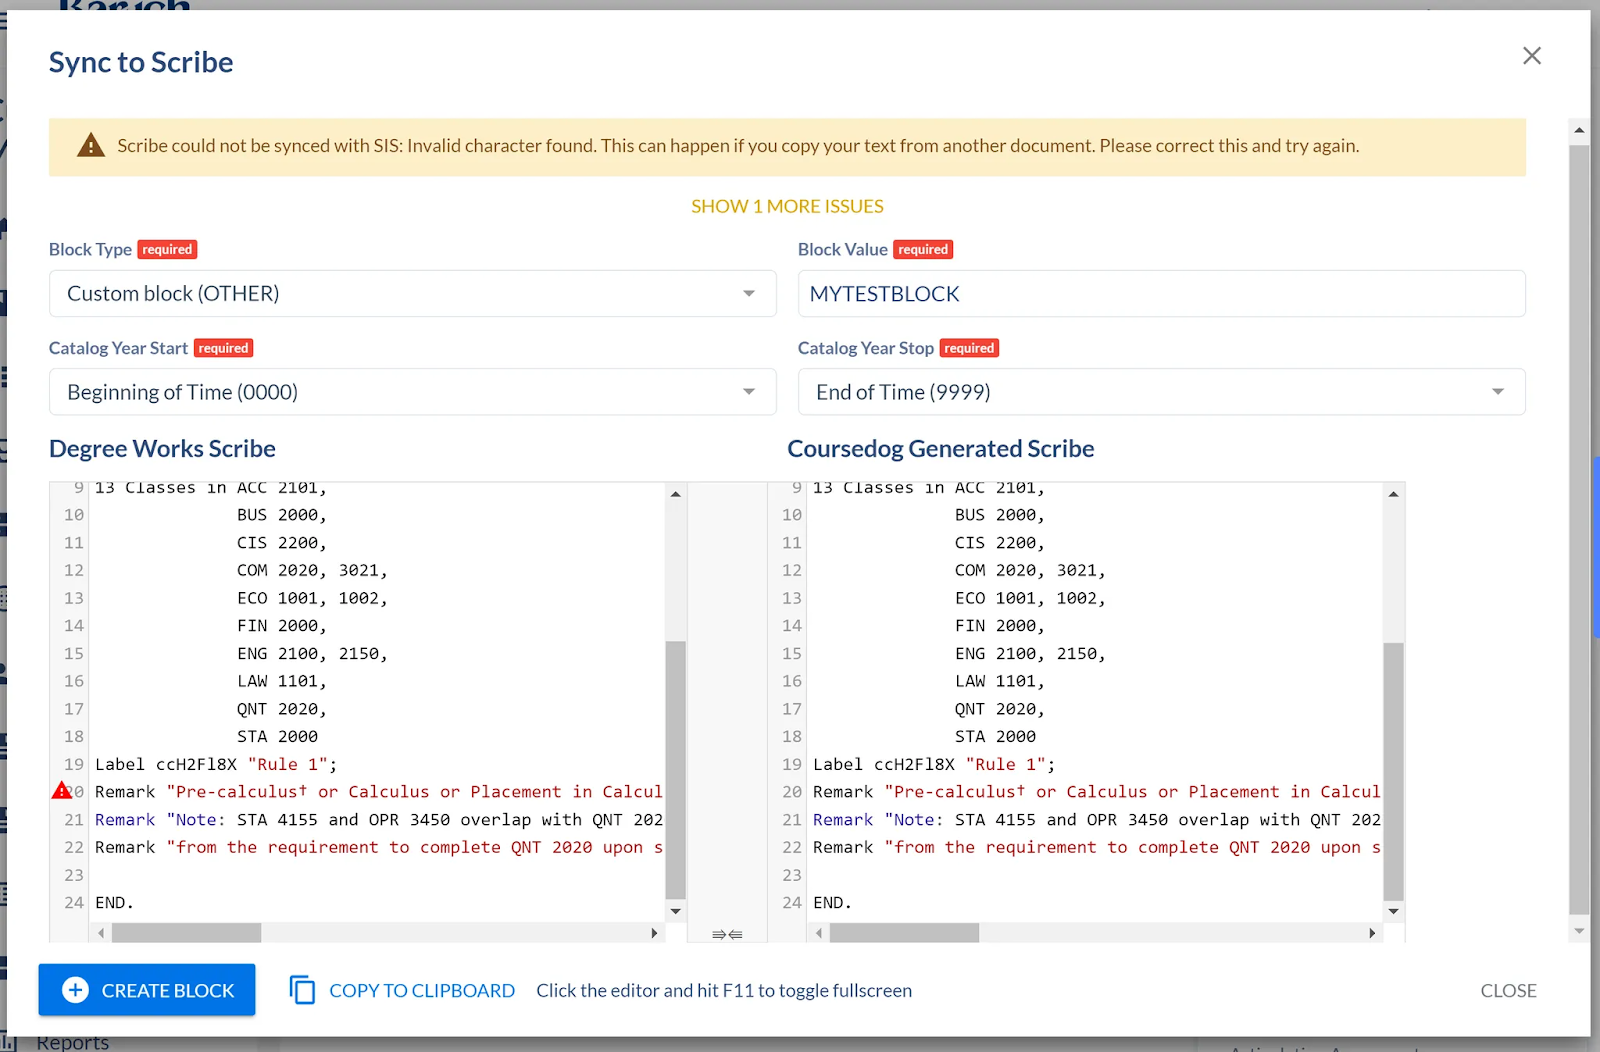Open the Catalog Year Stop dropdown
This screenshot has width=1600, height=1052.
1161,392
